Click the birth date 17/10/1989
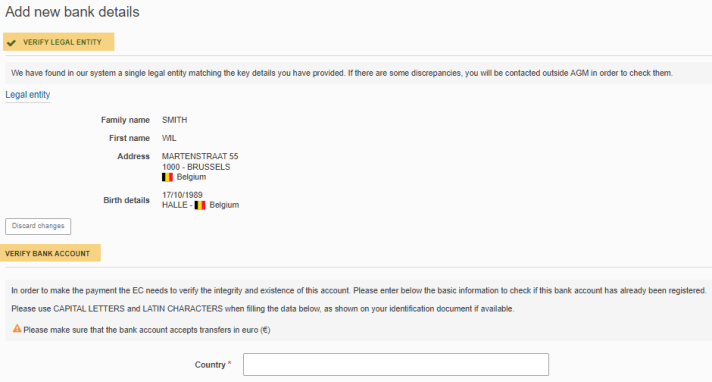Viewport: 712px width, 382px height. (x=182, y=195)
